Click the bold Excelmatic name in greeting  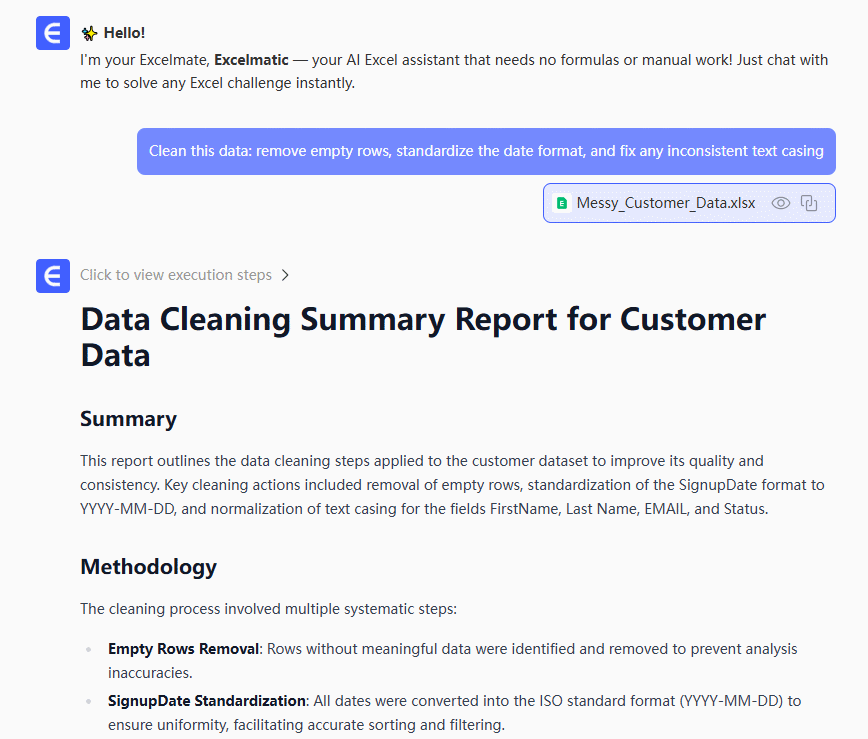[251, 60]
